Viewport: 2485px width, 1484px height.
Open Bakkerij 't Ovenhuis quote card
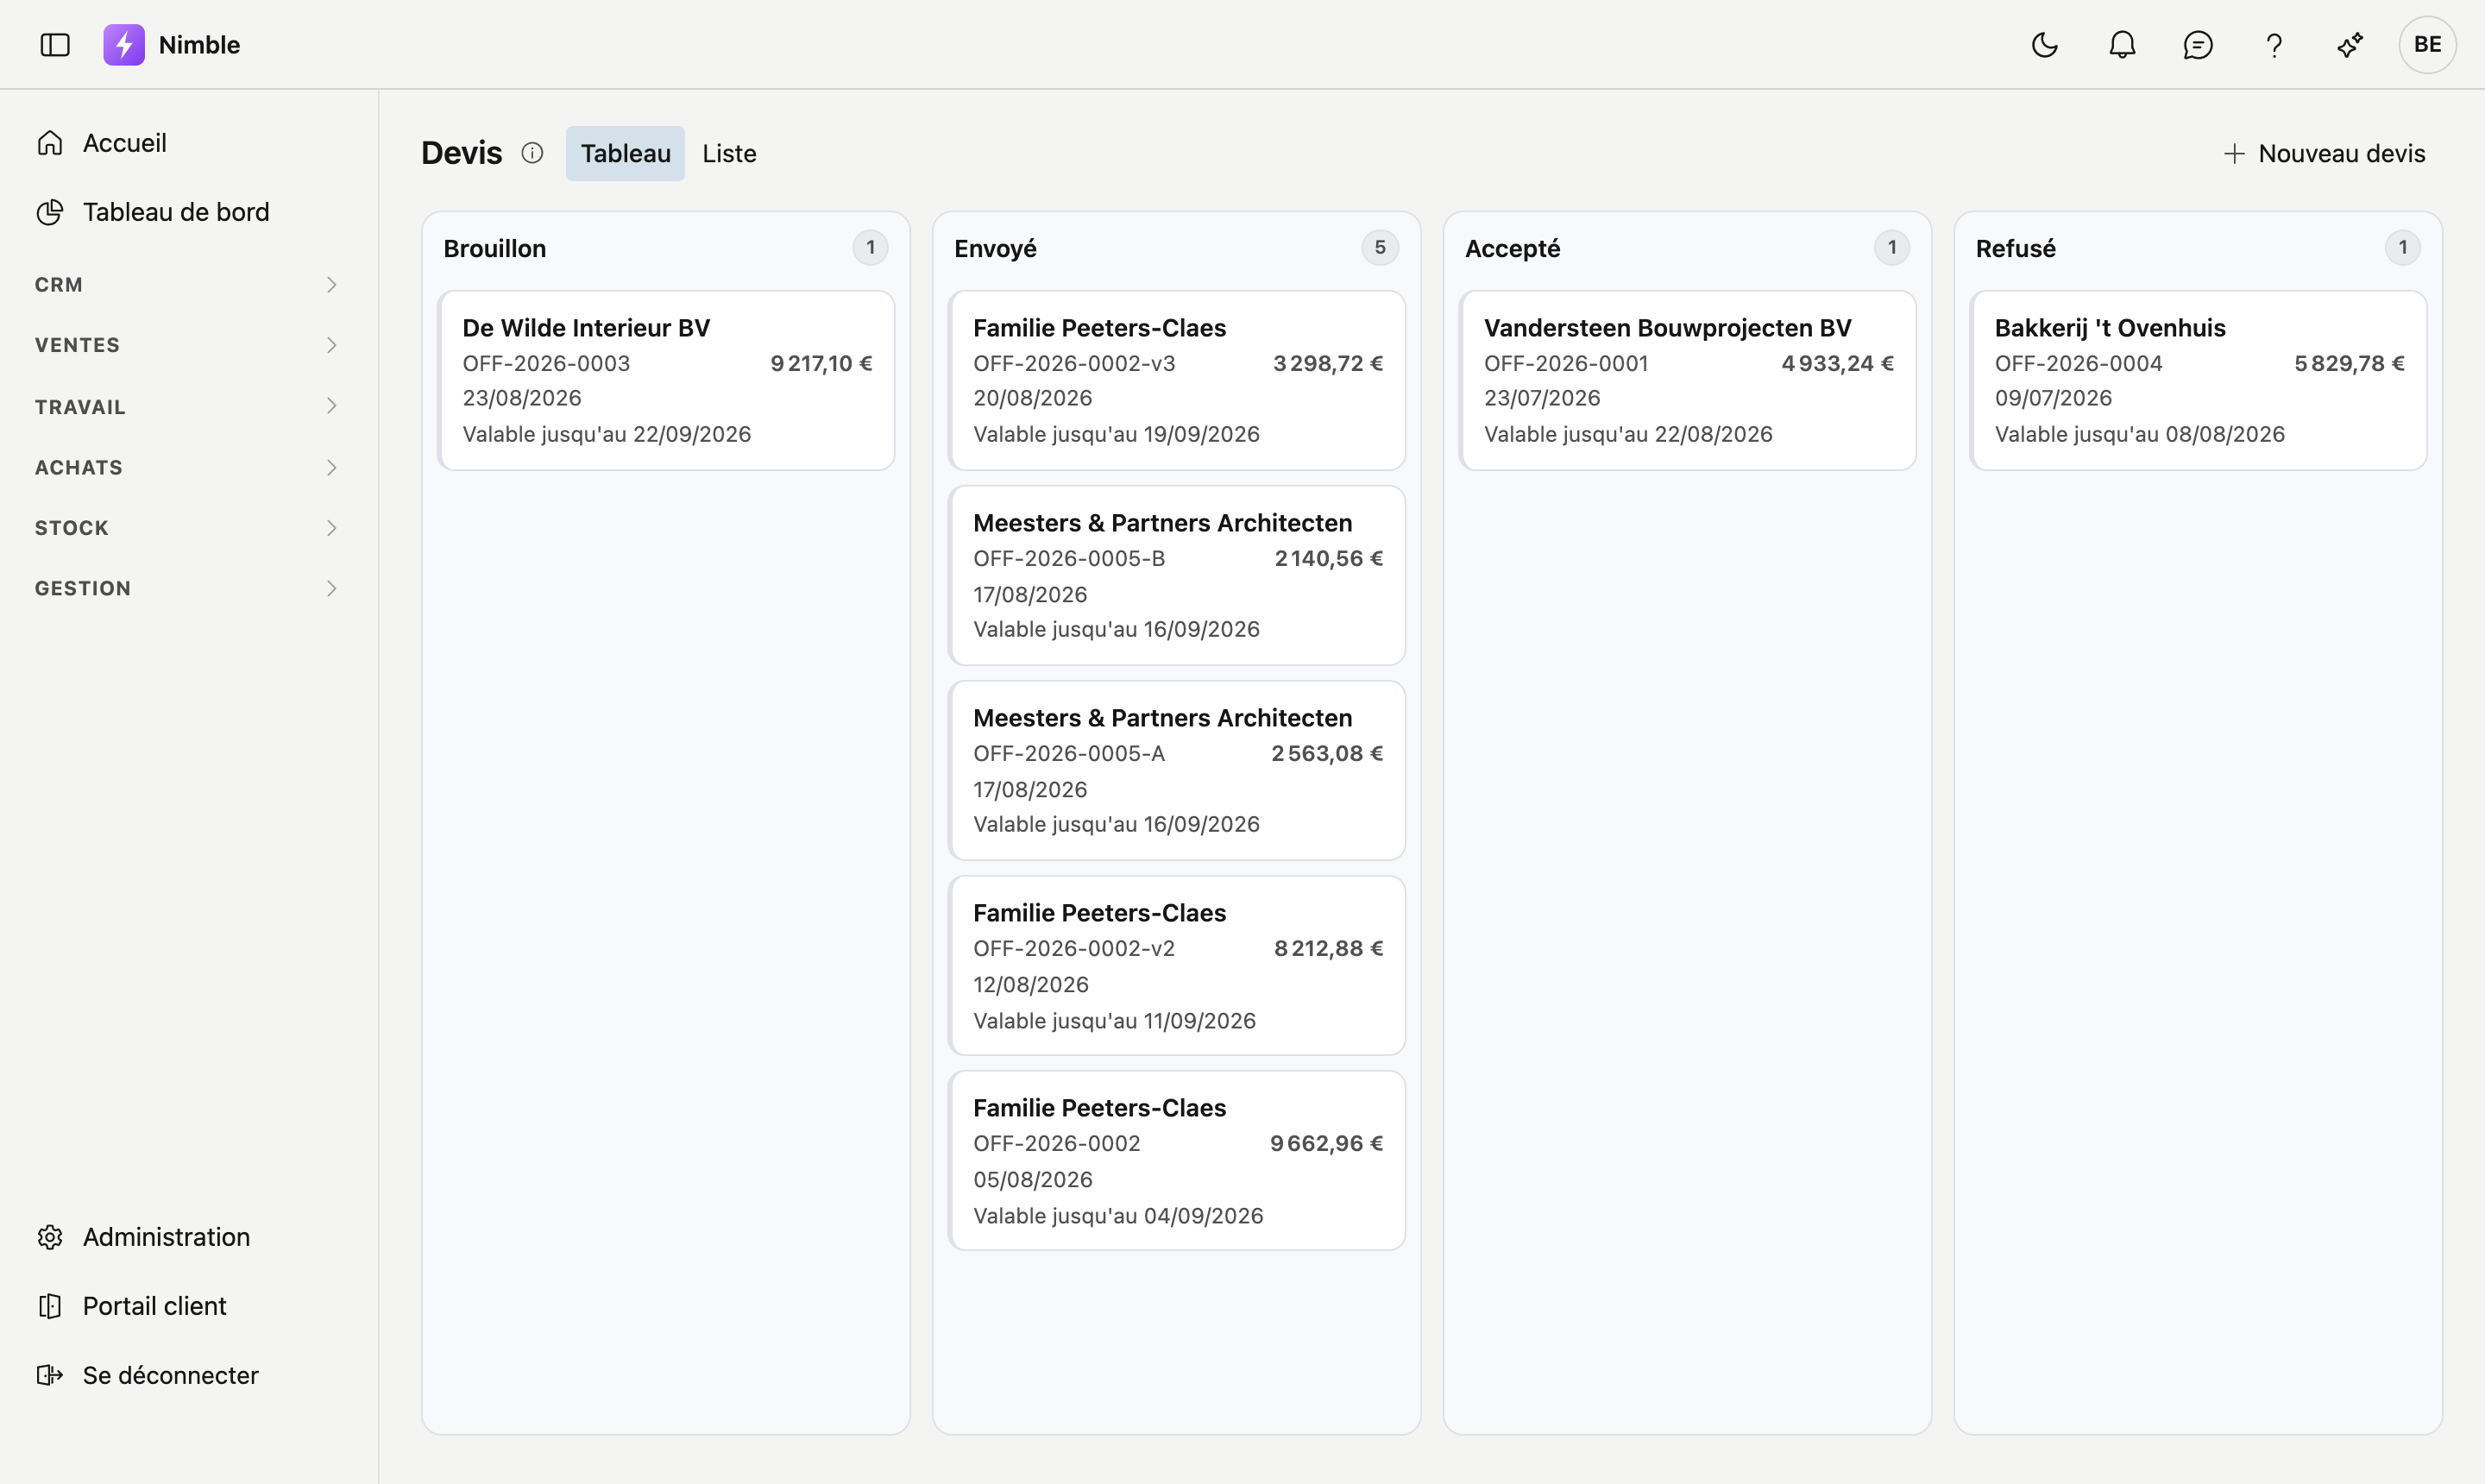2199,380
